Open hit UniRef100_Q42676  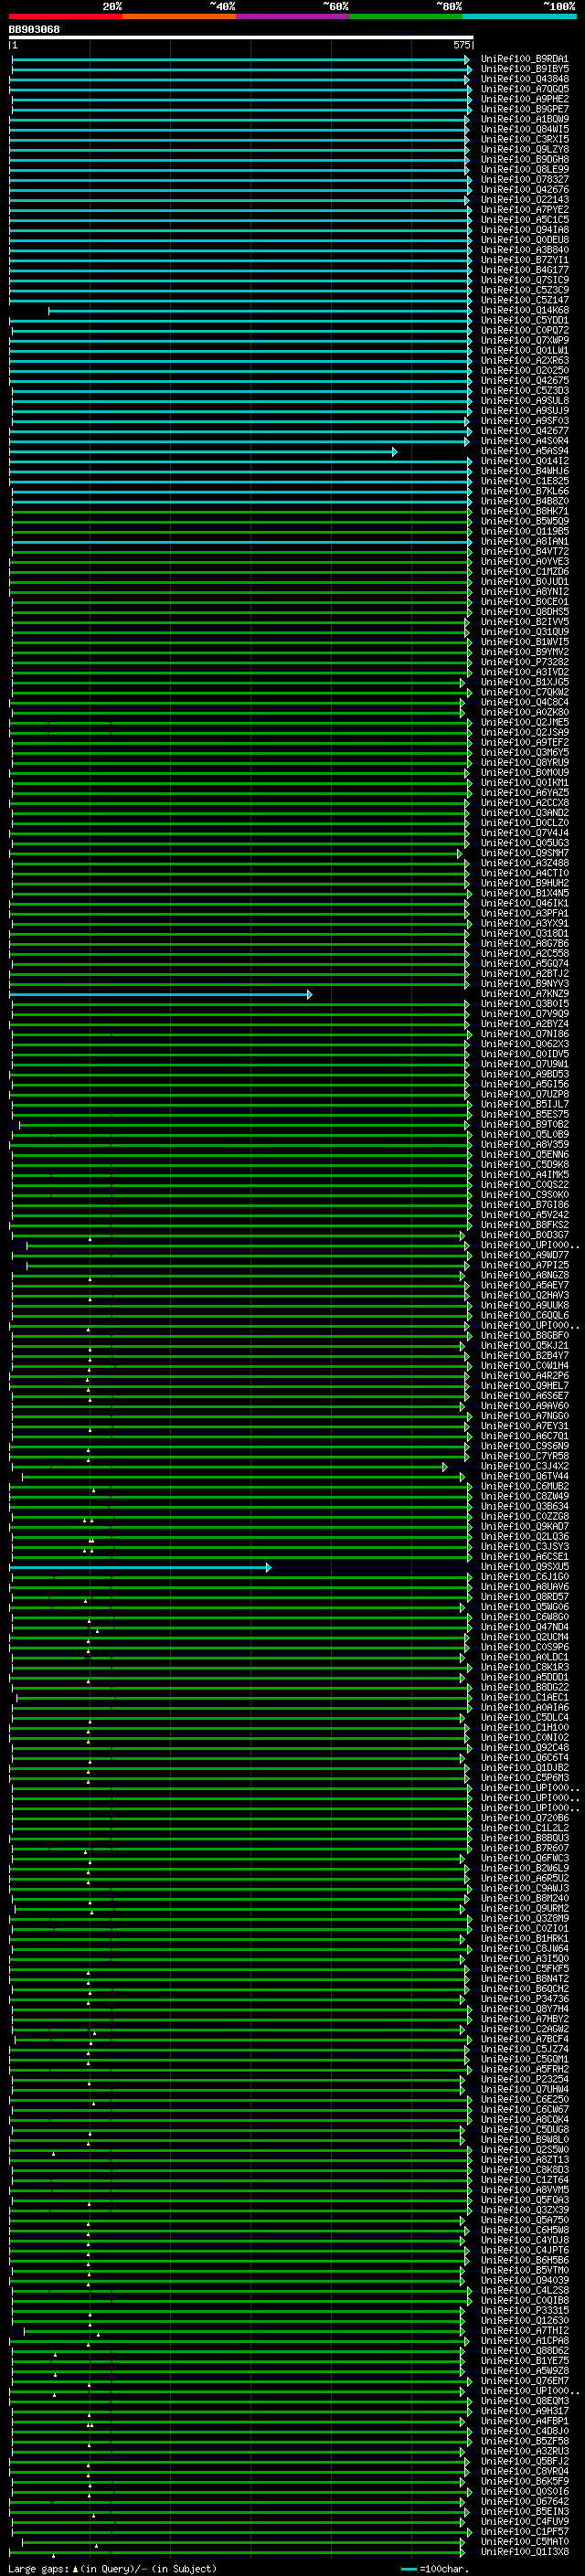tap(524, 190)
